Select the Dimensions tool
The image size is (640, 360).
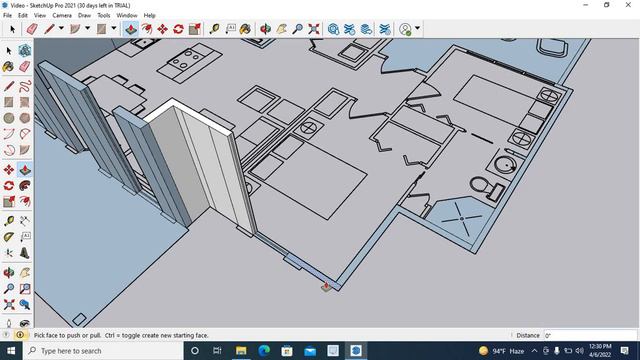(24, 221)
